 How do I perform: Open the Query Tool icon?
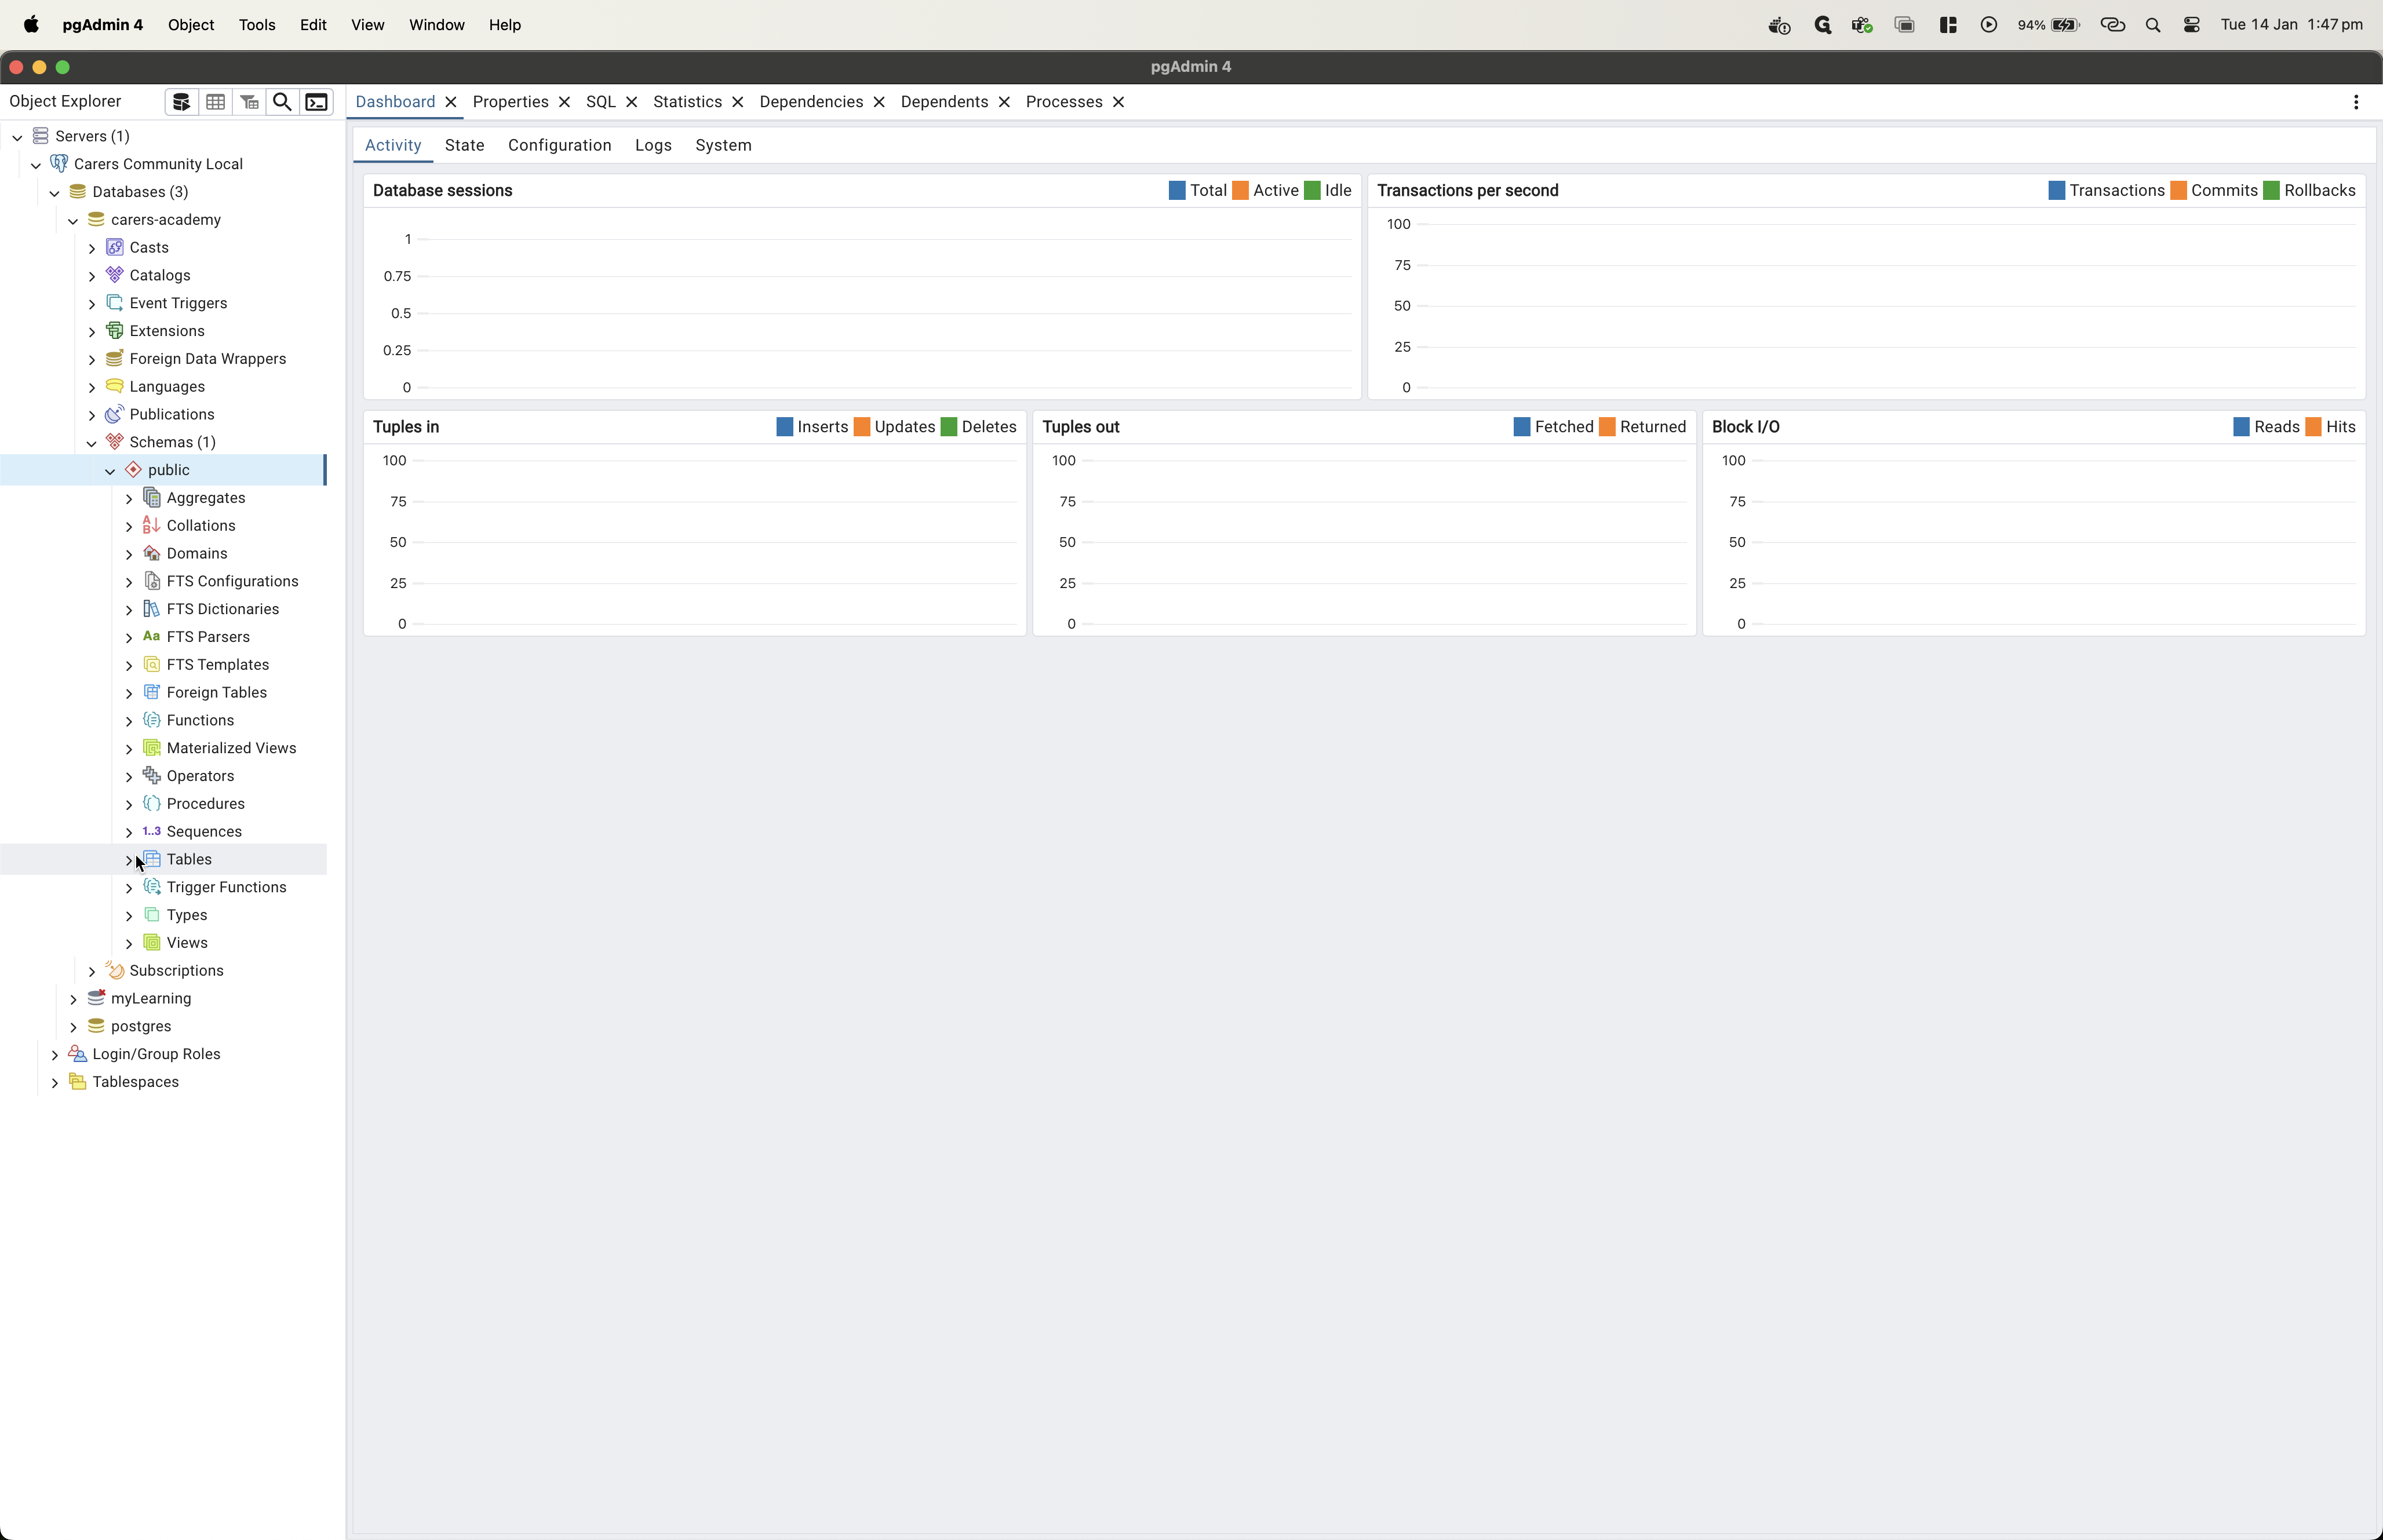(x=181, y=102)
